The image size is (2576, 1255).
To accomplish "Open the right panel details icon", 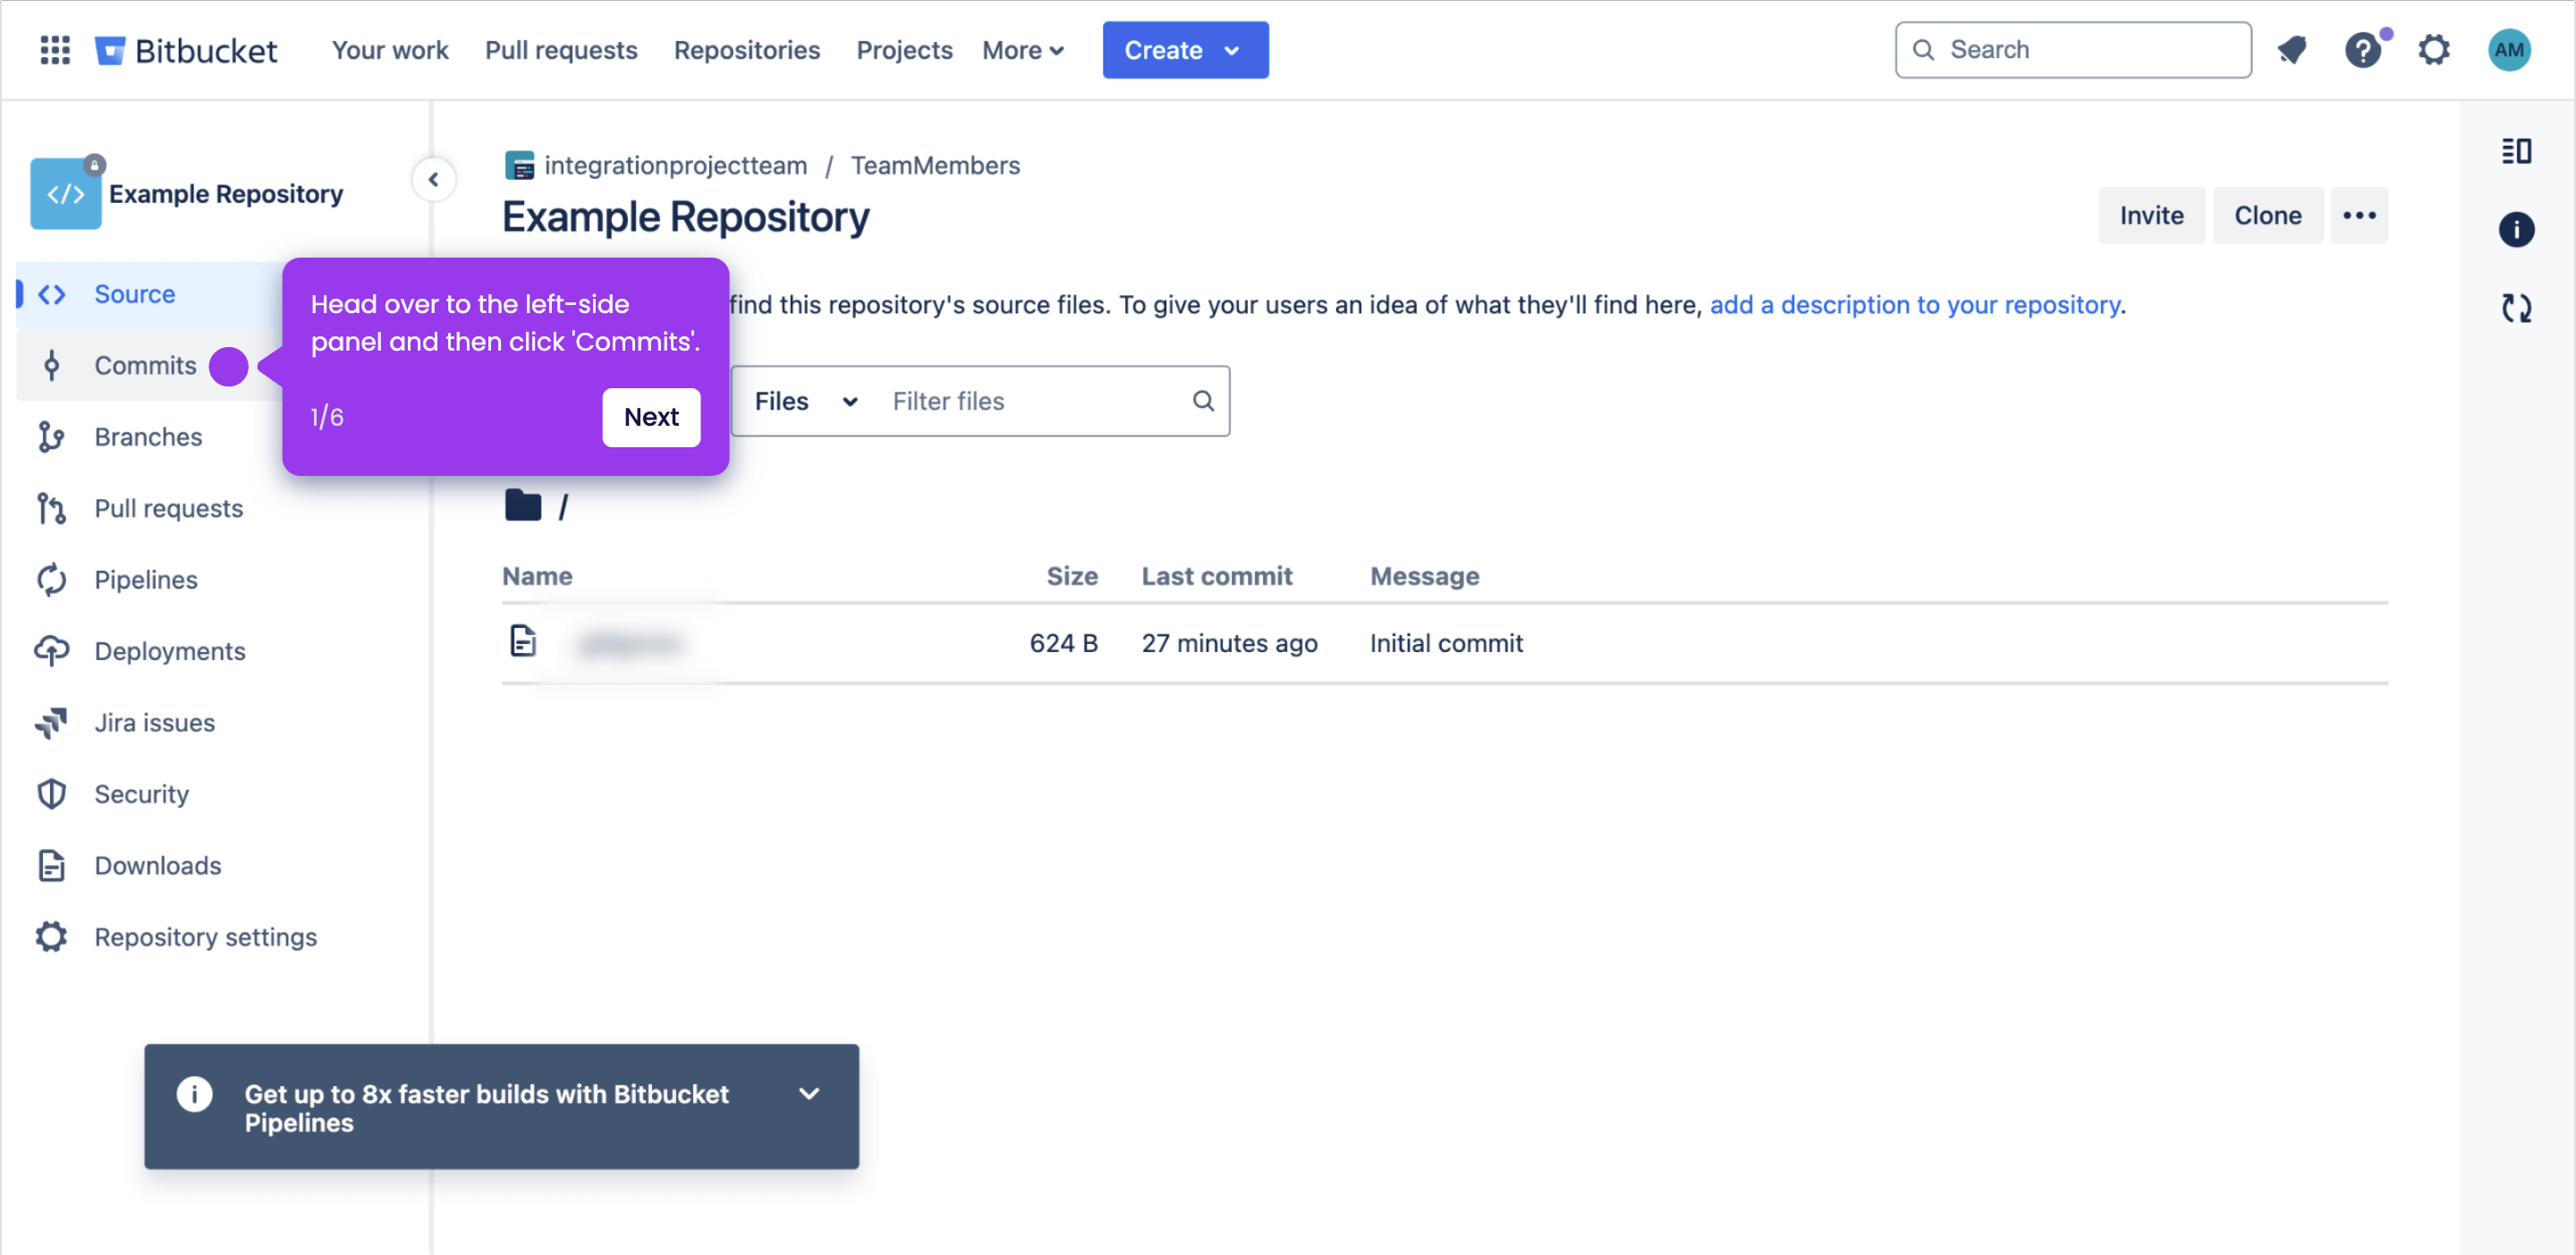I will pyautogui.click(x=2516, y=151).
